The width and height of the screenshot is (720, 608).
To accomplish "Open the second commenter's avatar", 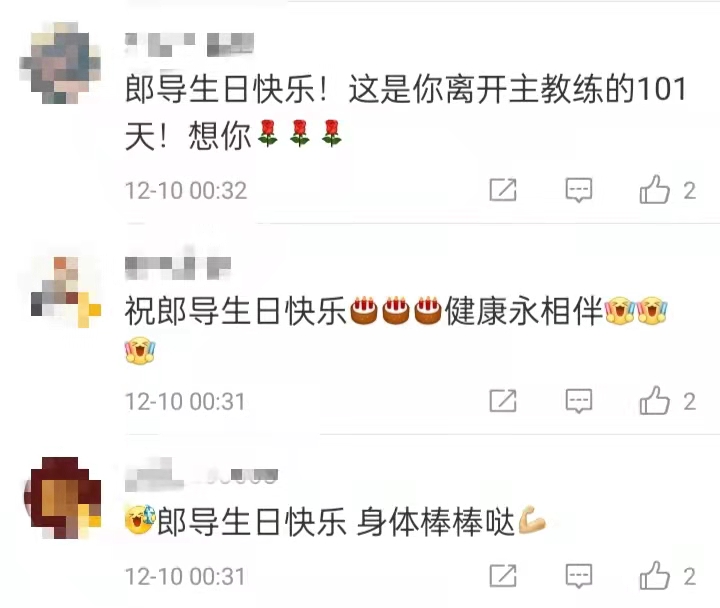I will [x=63, y=290].
